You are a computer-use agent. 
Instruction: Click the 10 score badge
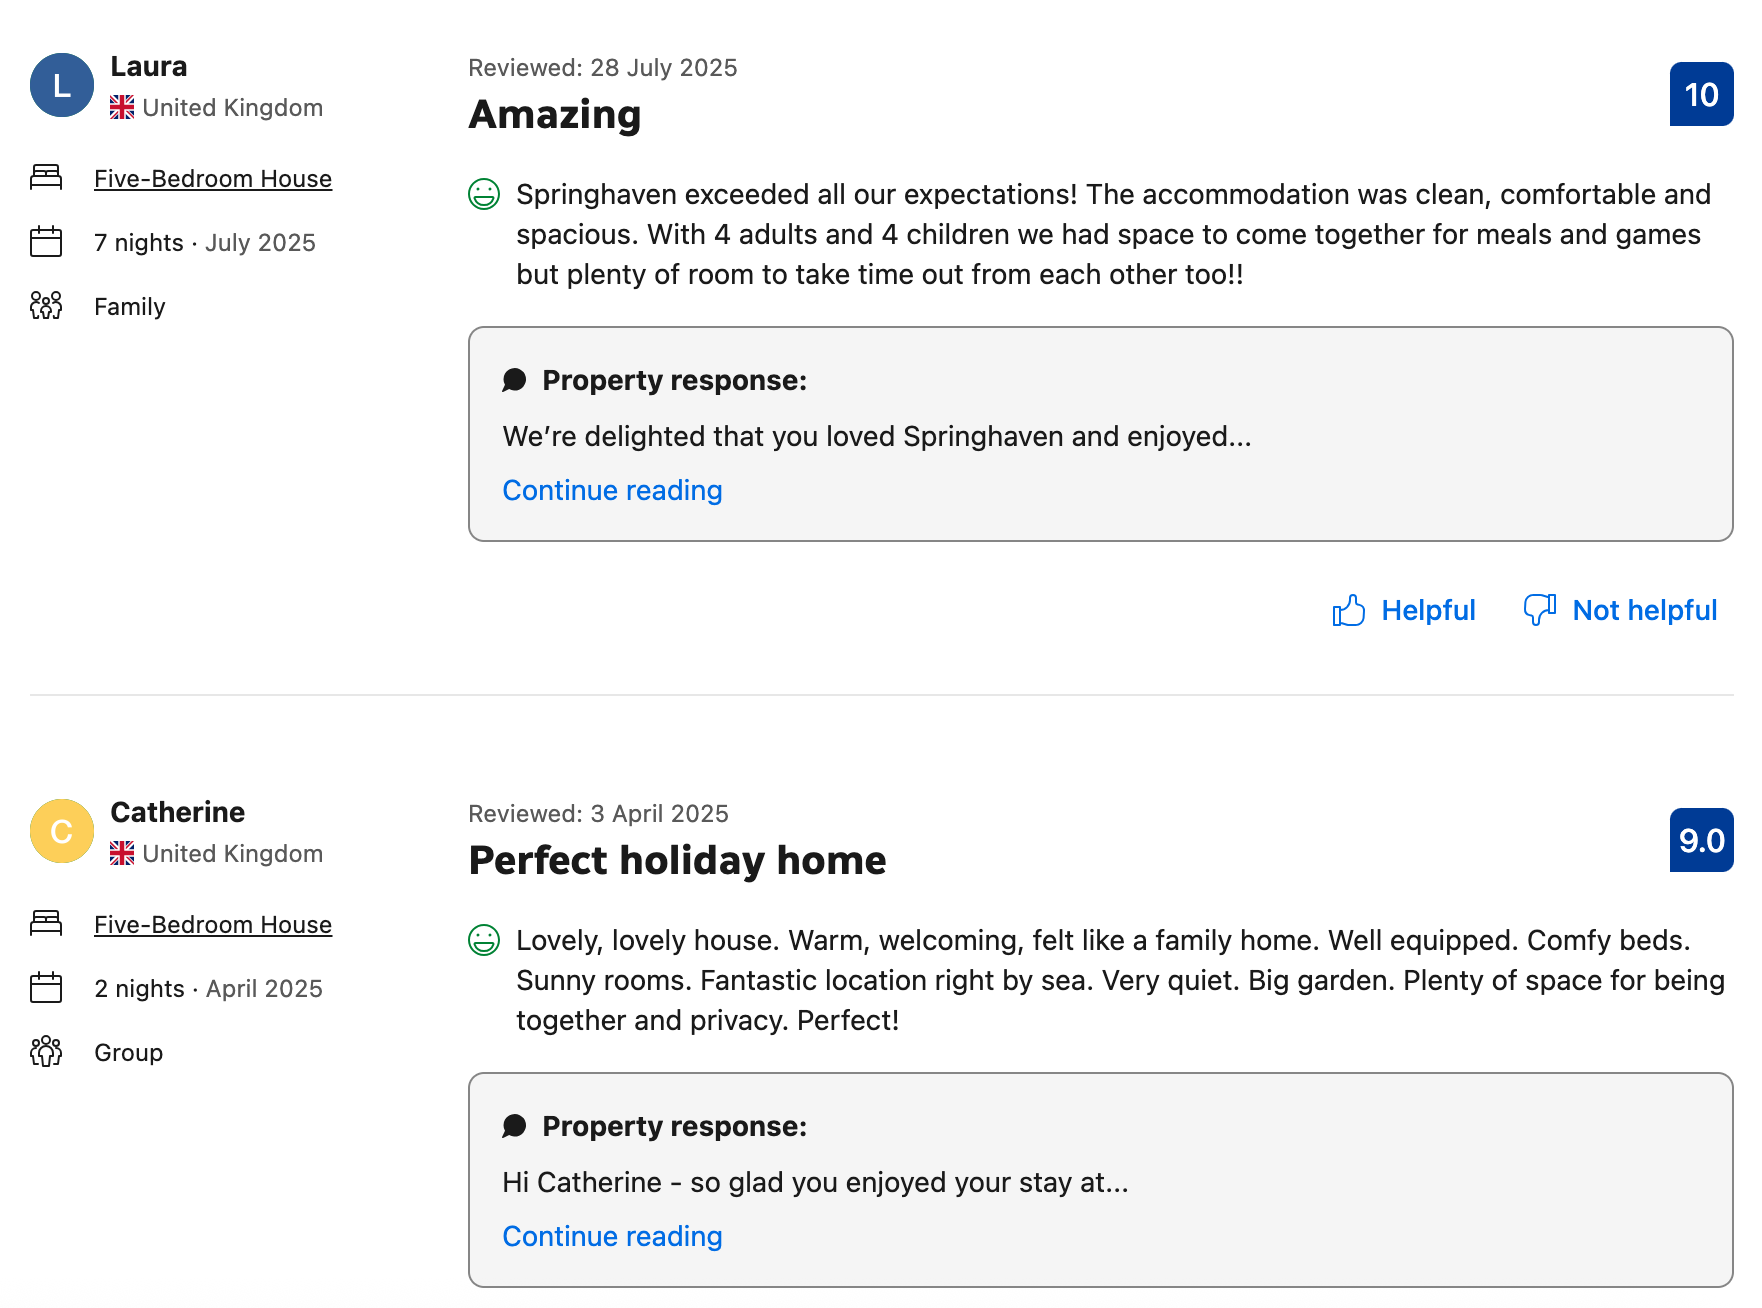[1701, 94]
